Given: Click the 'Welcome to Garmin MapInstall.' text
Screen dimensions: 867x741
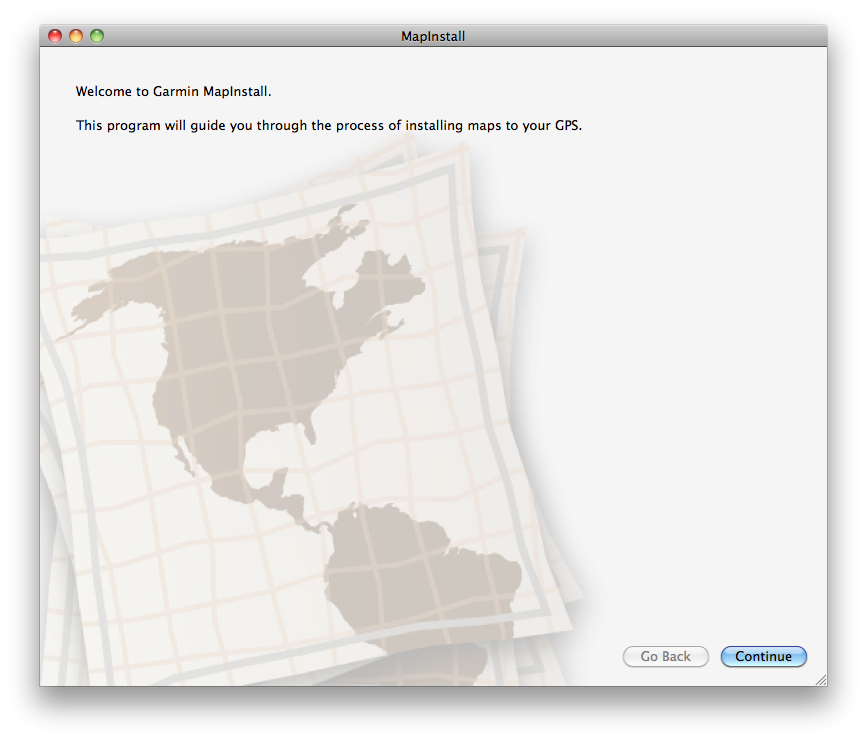Looking at the screenshot, I should click(174, 91).
